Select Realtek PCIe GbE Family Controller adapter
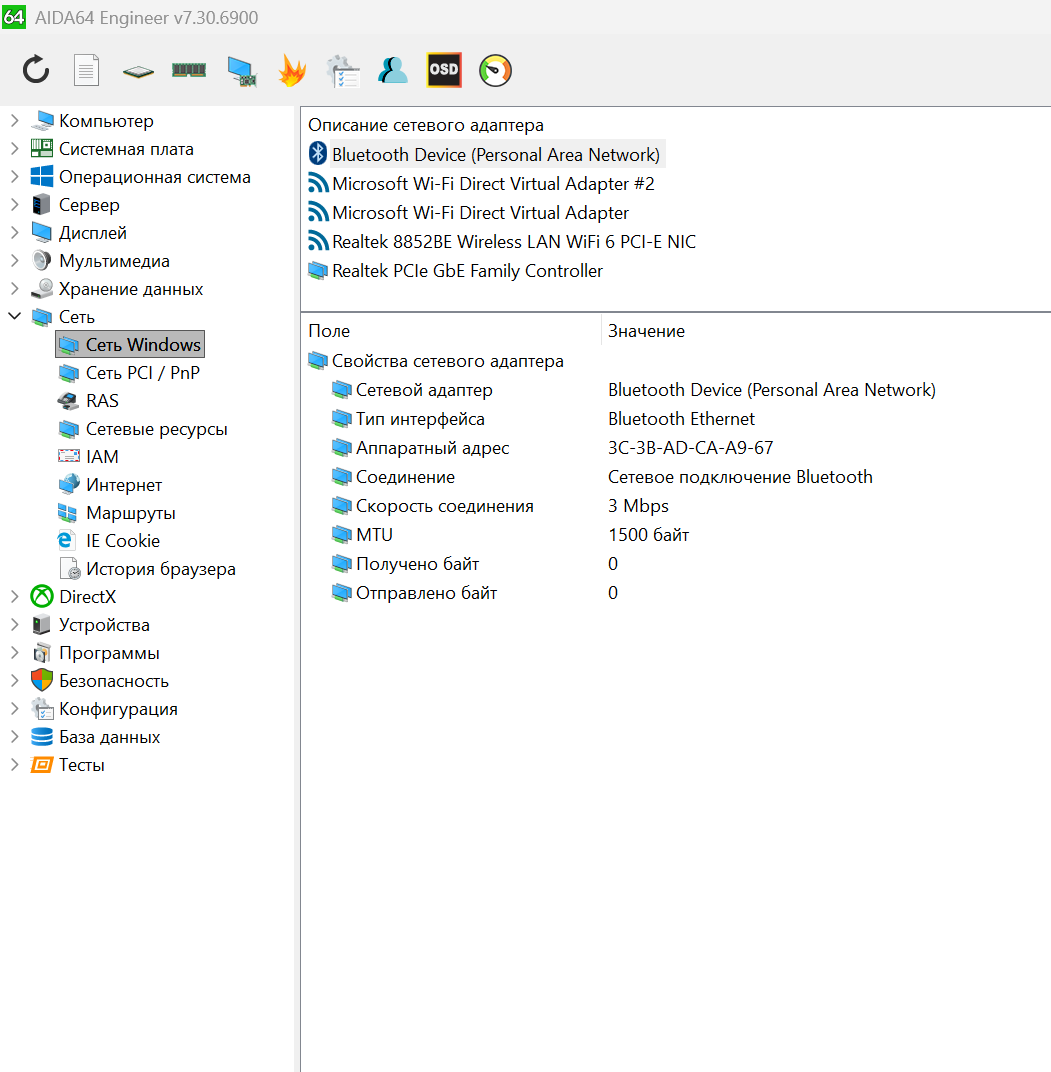 coord(467,271)
